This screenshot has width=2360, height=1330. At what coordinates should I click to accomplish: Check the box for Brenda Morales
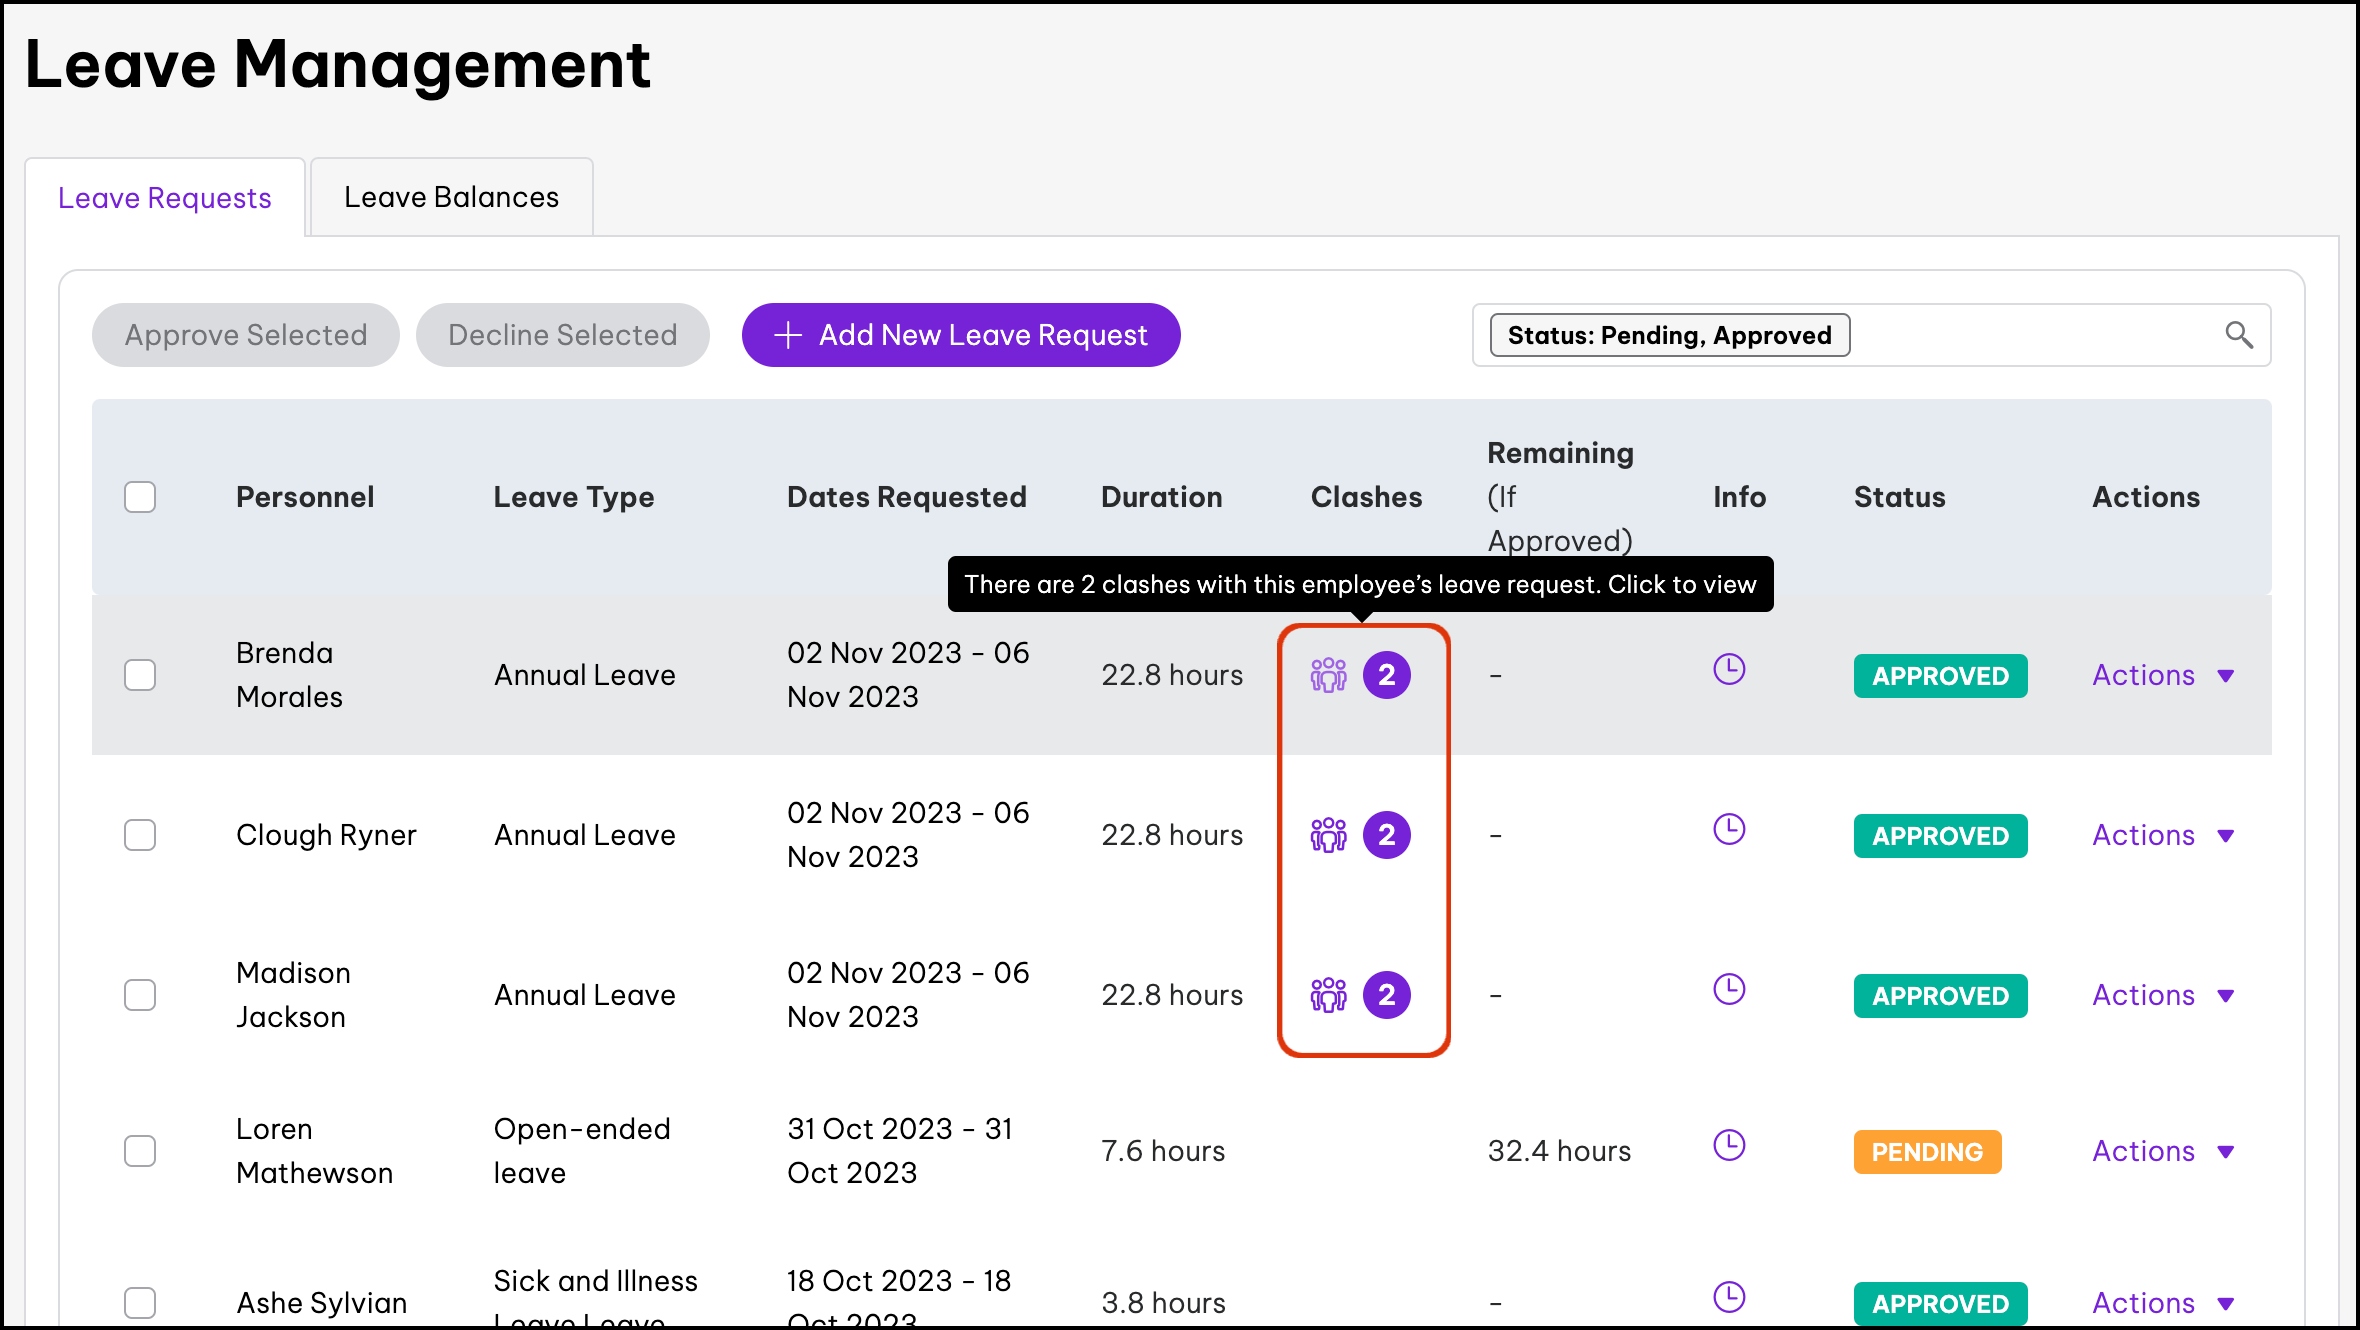(140, 675)
